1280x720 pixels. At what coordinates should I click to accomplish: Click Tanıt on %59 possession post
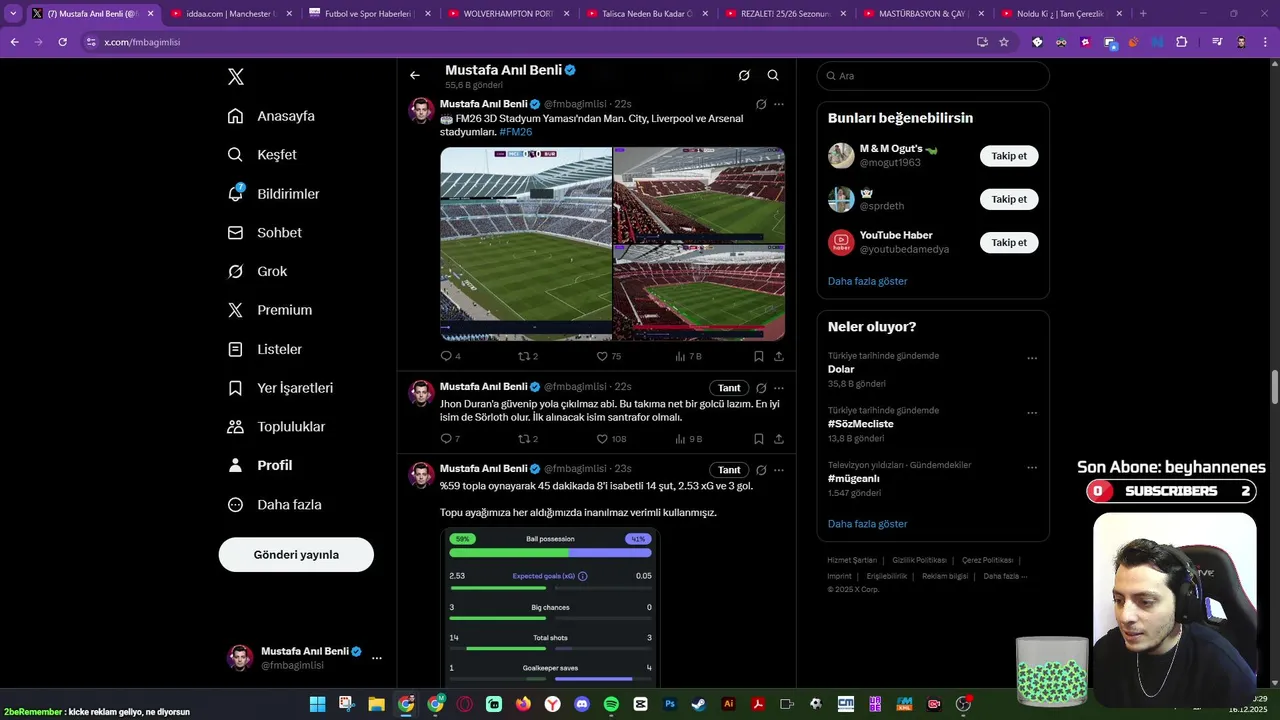(729, 470)
